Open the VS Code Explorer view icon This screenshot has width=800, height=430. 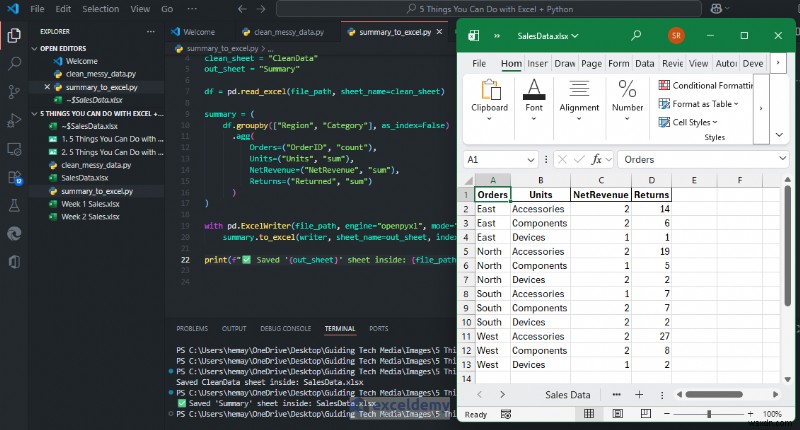[14, 35]
